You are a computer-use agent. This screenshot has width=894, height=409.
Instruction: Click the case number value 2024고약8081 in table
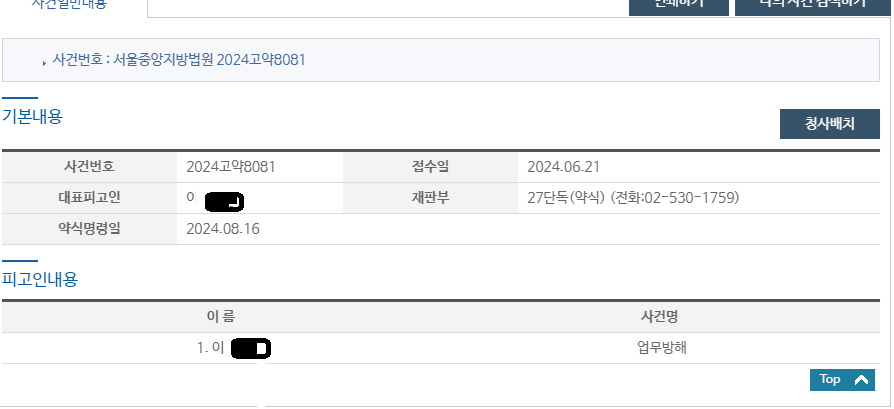(230, 167)
